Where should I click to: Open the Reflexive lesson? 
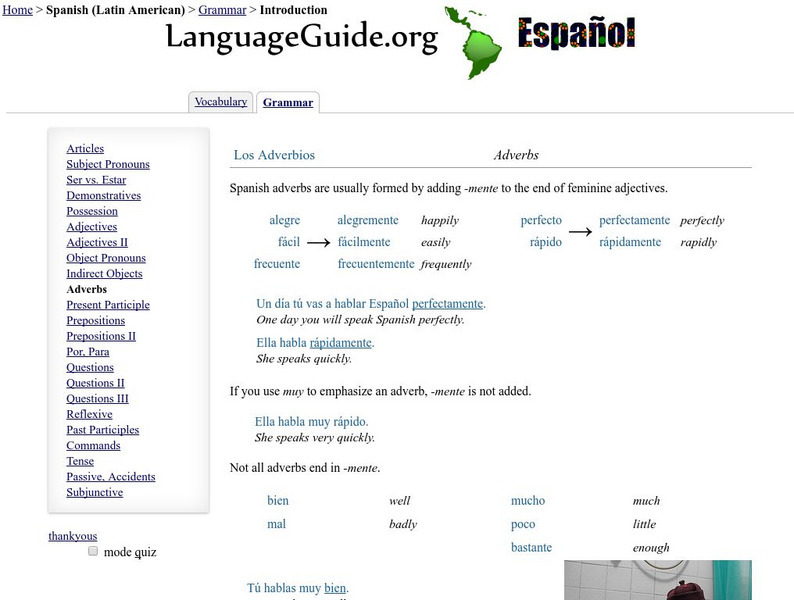pyautogui.click(x=89, y=414)
